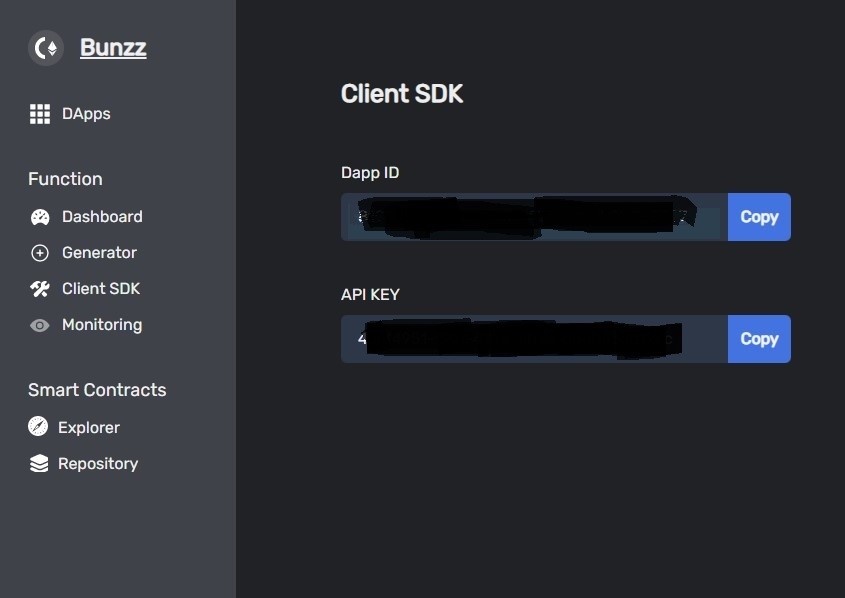Click the Monitoring eye icon
The width and height of the screenshot is (845, 598).
pyautogui.click(x=40, y=325)
